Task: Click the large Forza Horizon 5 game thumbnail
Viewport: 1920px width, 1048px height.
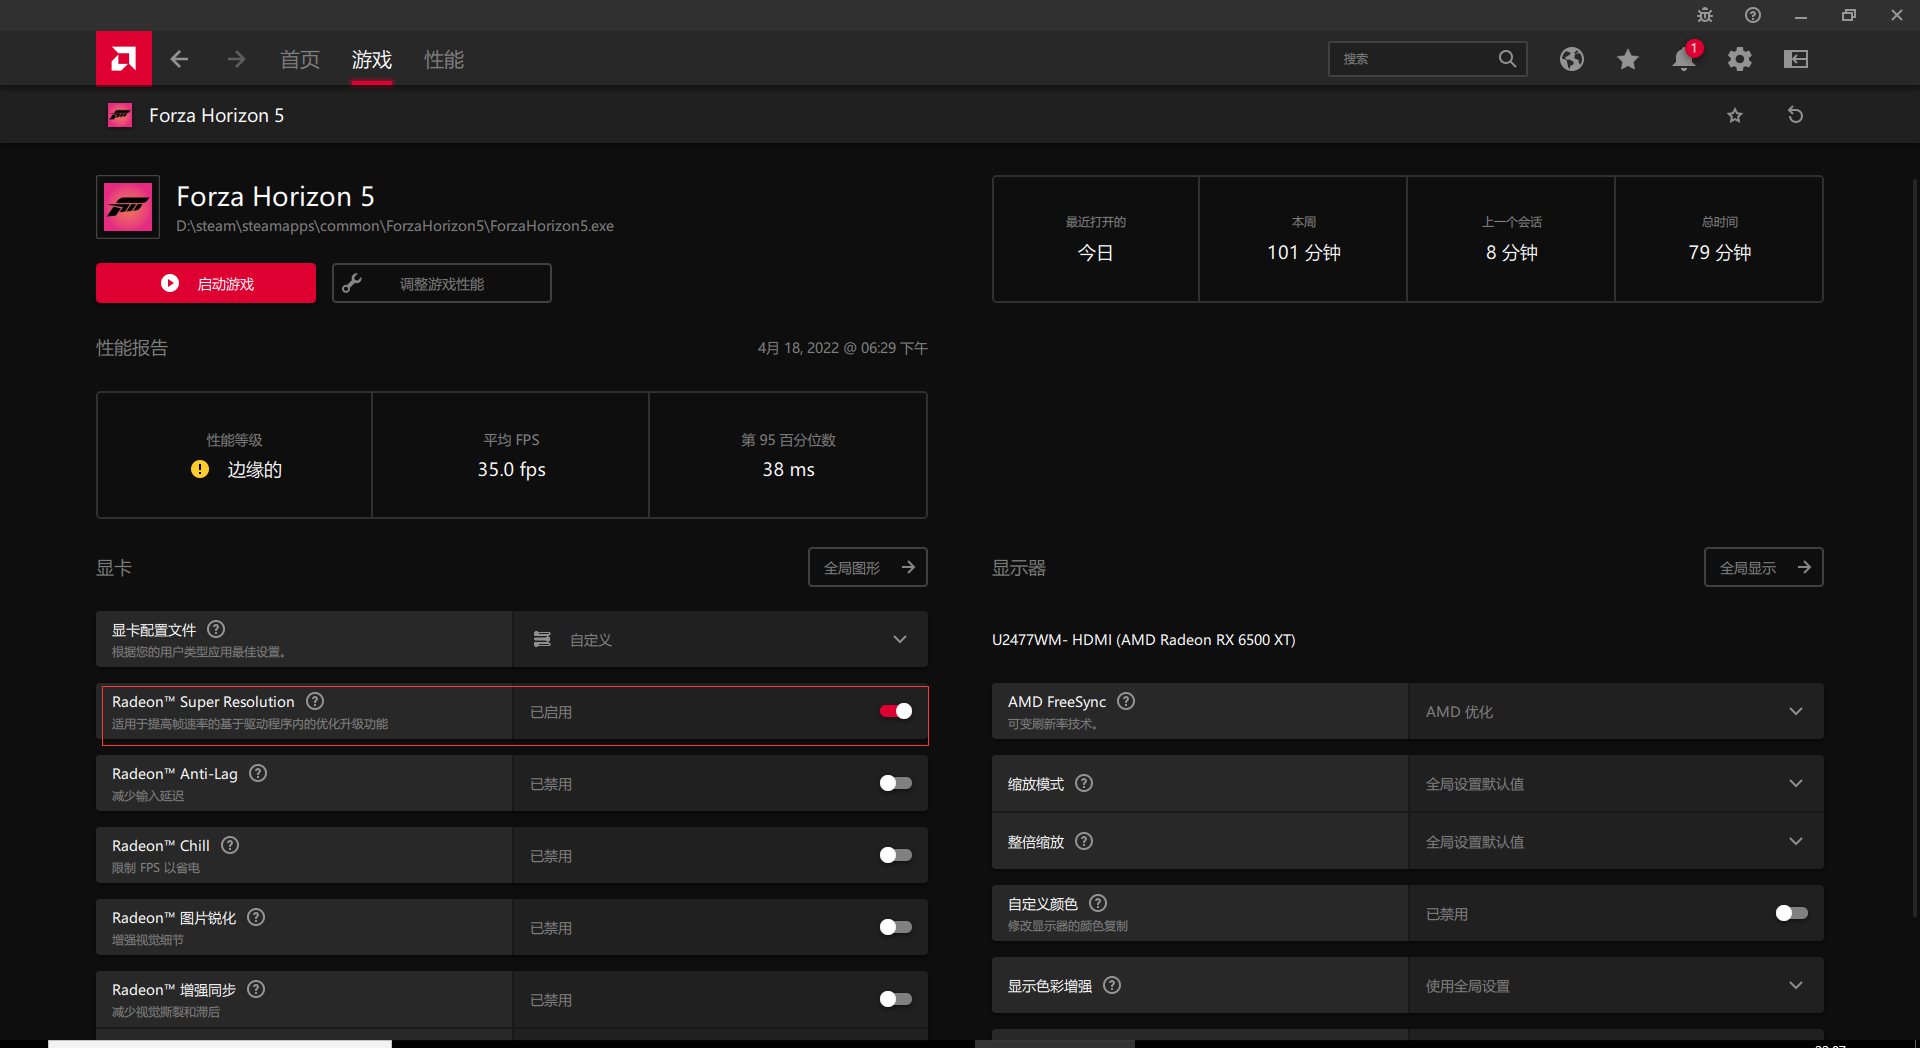Action: [128, 207]
